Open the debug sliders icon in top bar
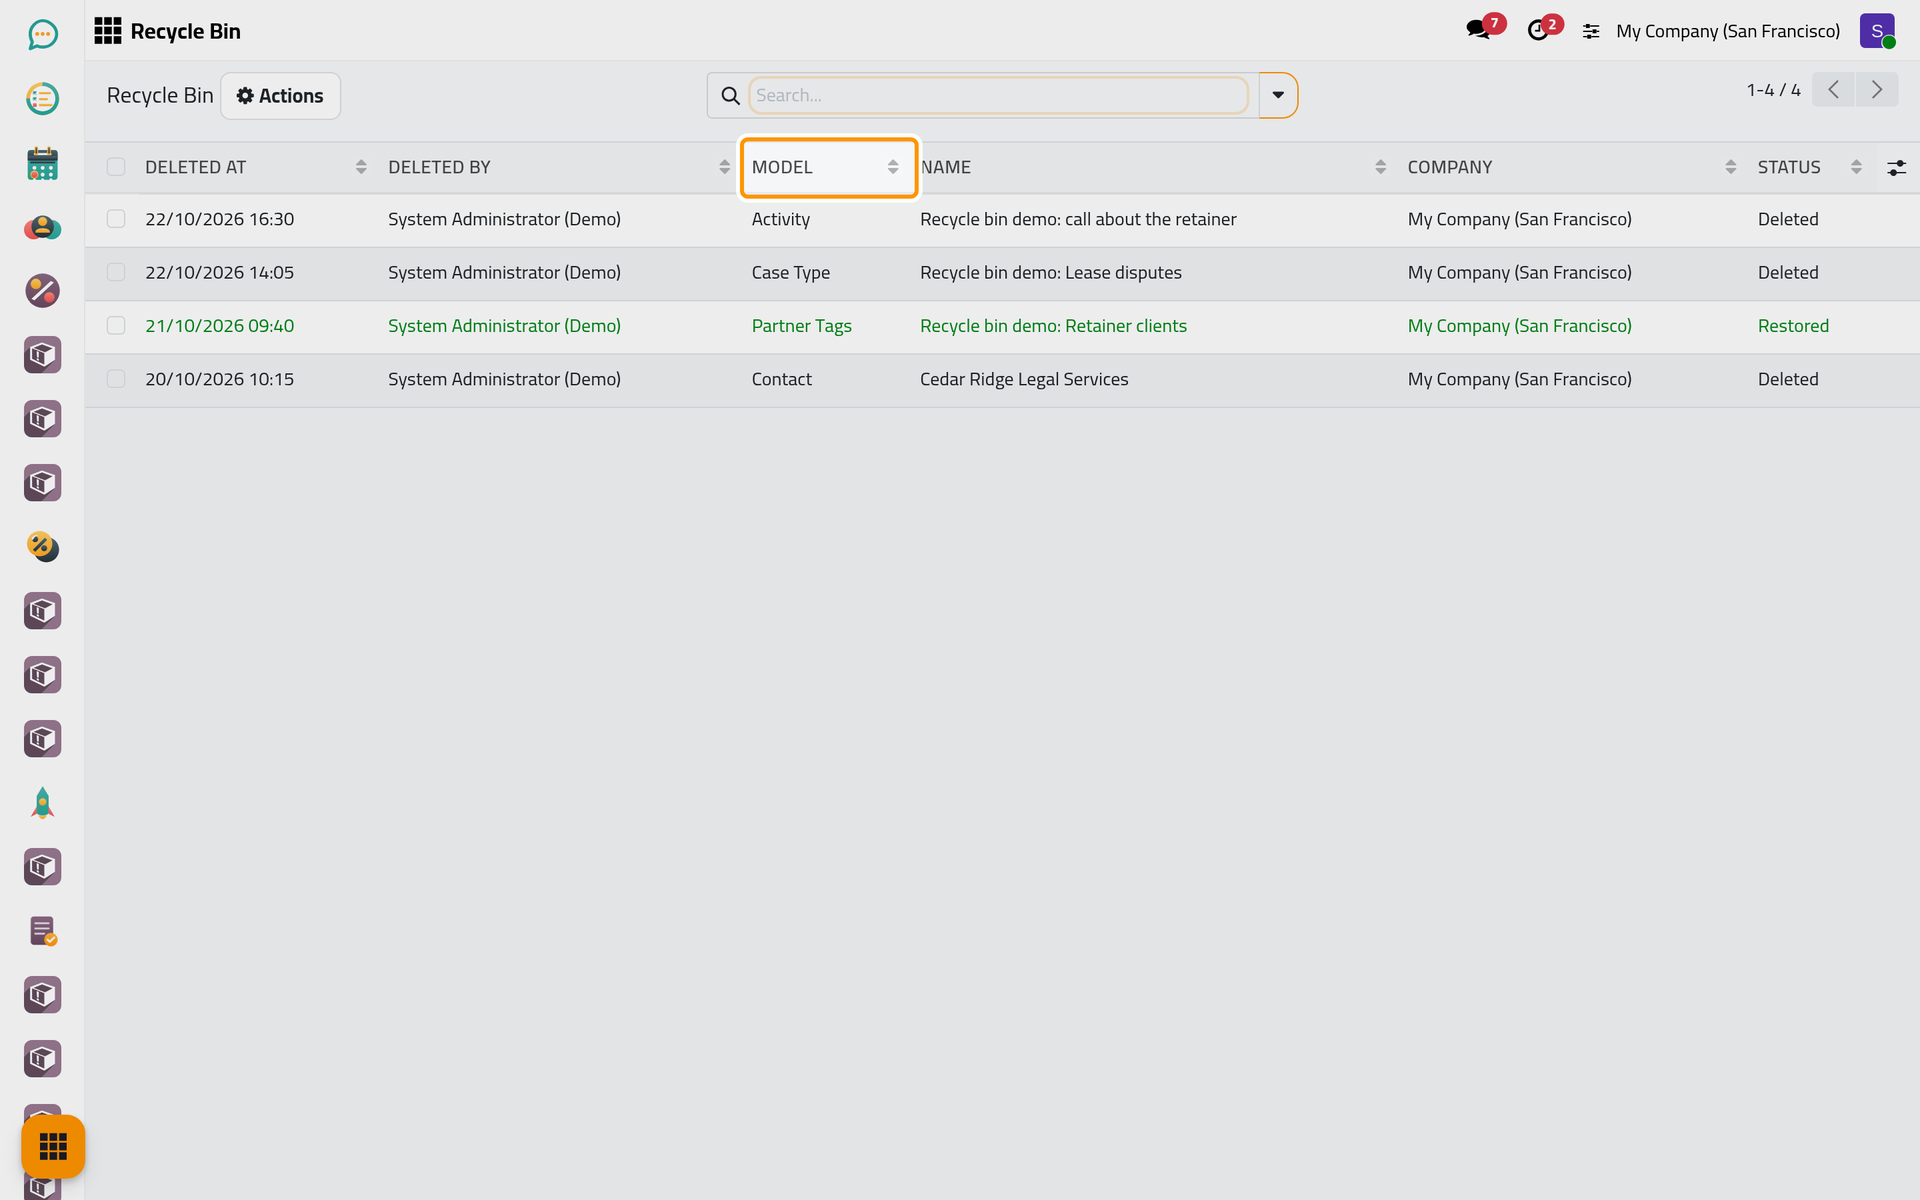This screenshot has height=1200, width=1920. 1591,32
